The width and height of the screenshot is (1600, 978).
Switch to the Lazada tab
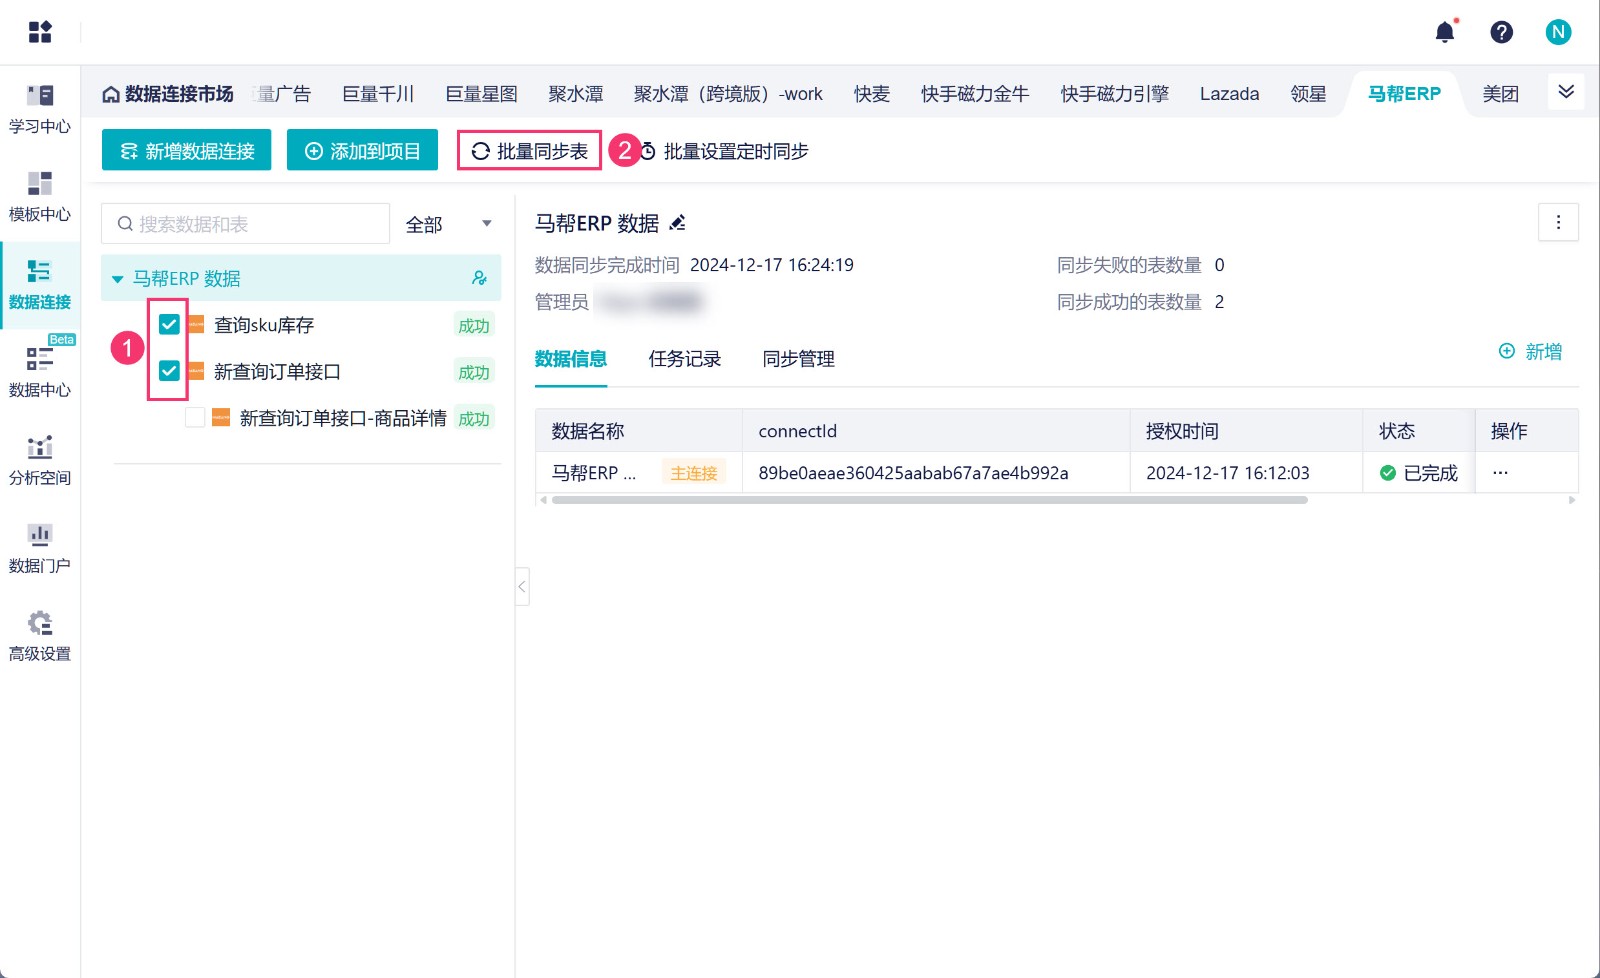(1229, 94)
